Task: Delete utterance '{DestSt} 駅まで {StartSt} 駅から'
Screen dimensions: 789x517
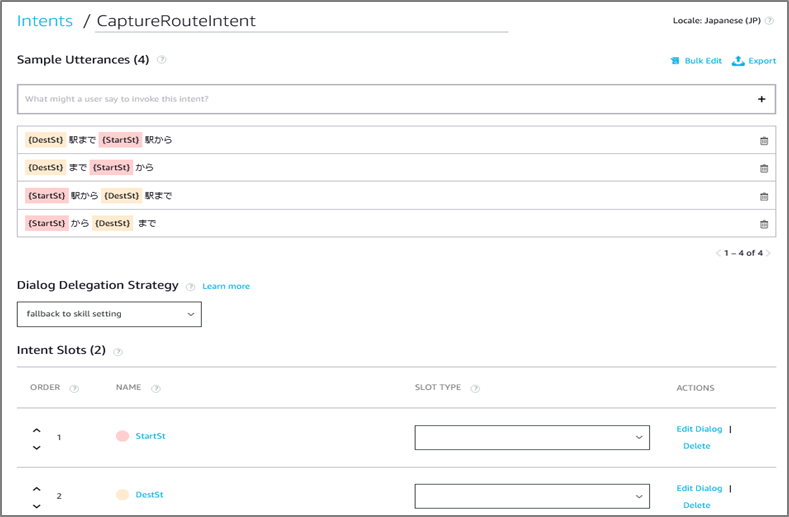Action: (x=764, y=141)
